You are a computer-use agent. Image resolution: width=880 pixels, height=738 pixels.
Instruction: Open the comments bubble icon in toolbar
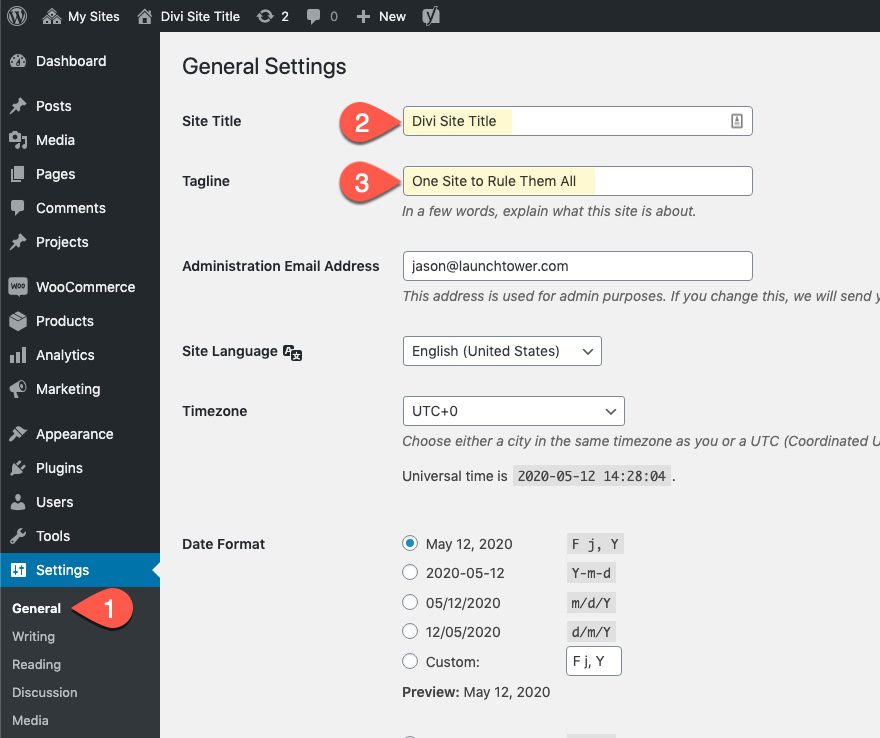pos(315,16)
